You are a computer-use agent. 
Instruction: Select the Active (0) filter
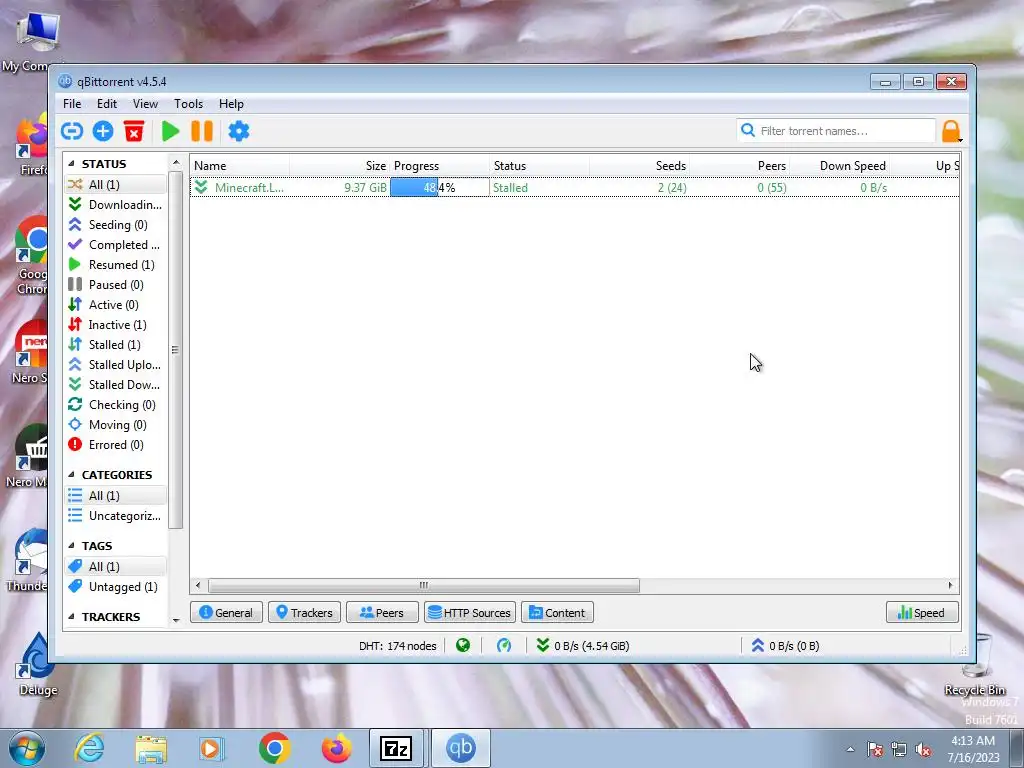tap(115, 305)
